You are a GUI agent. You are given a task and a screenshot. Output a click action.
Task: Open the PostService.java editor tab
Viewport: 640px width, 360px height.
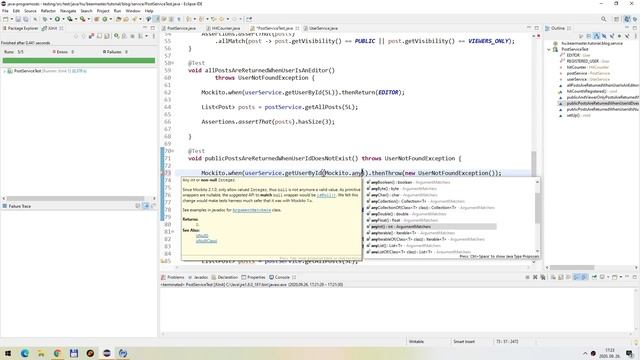pos(179,28)
